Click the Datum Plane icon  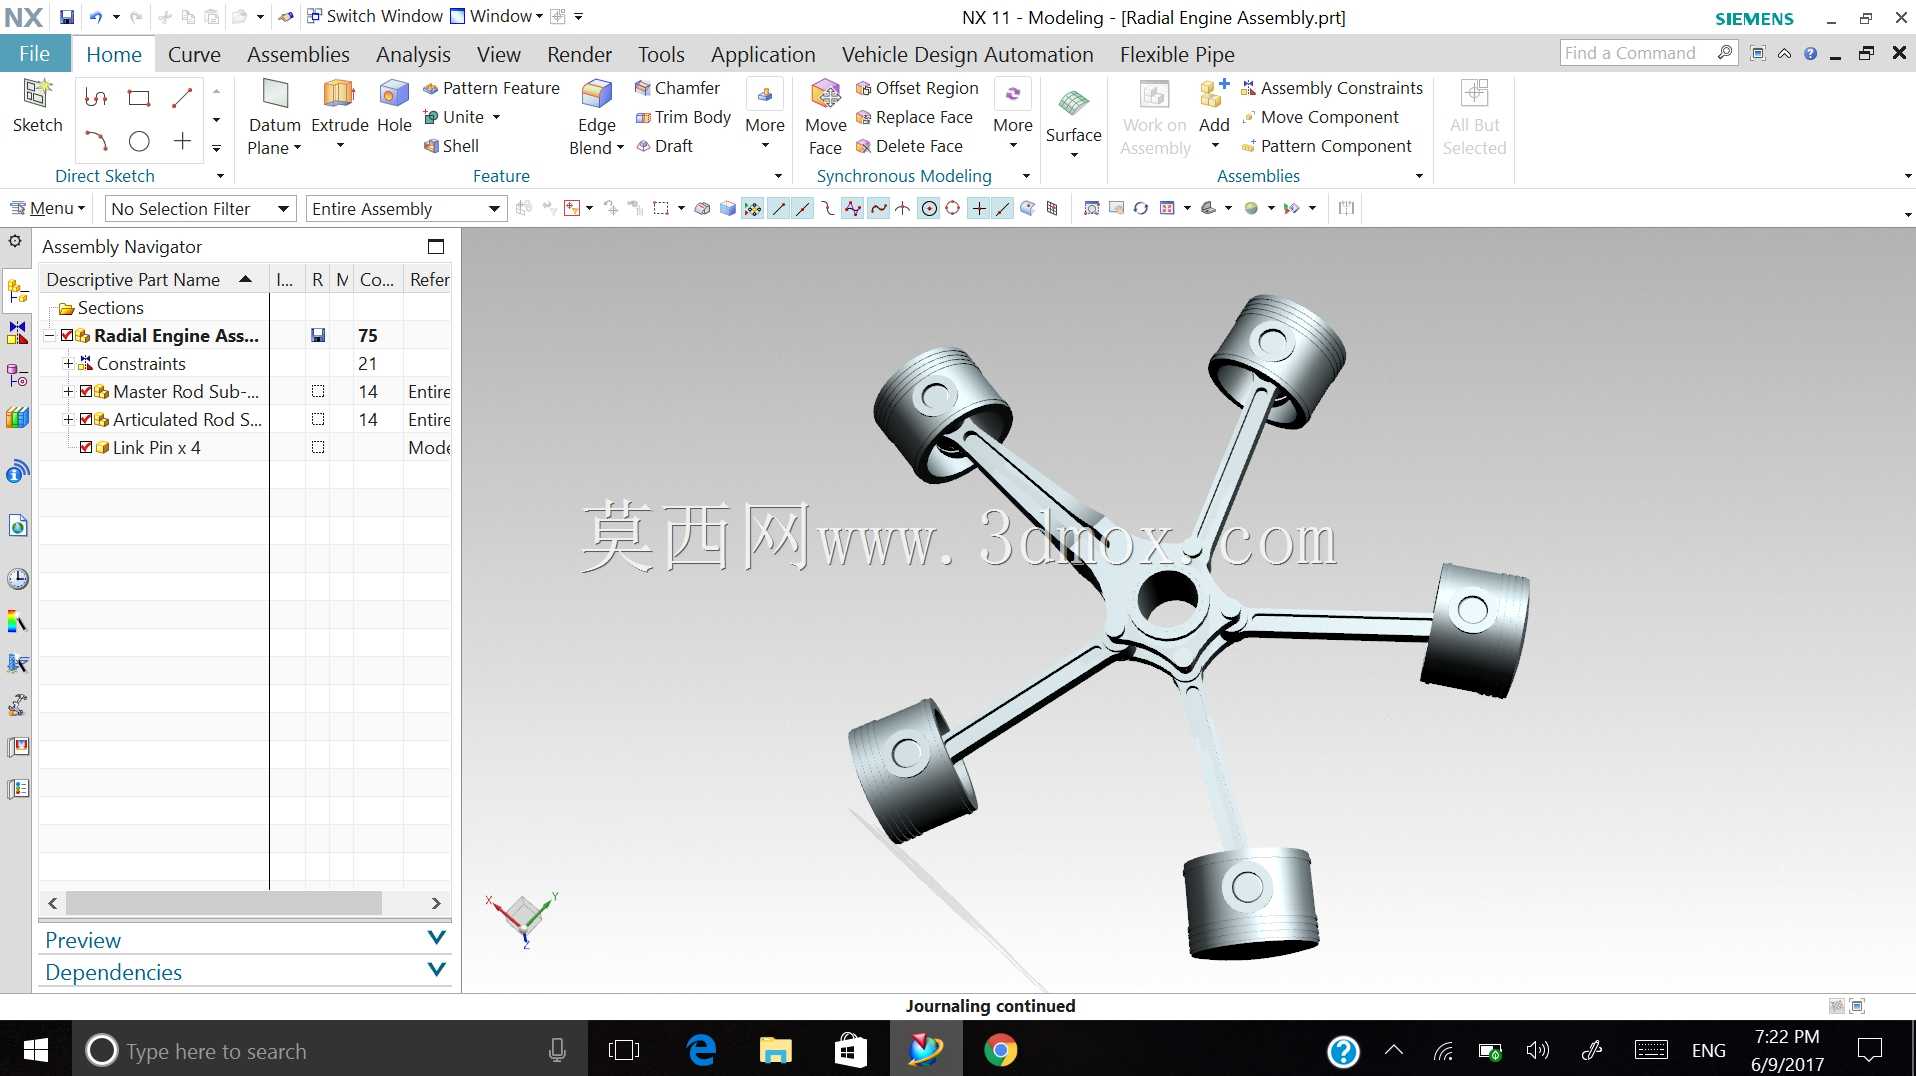click(275, 94)
